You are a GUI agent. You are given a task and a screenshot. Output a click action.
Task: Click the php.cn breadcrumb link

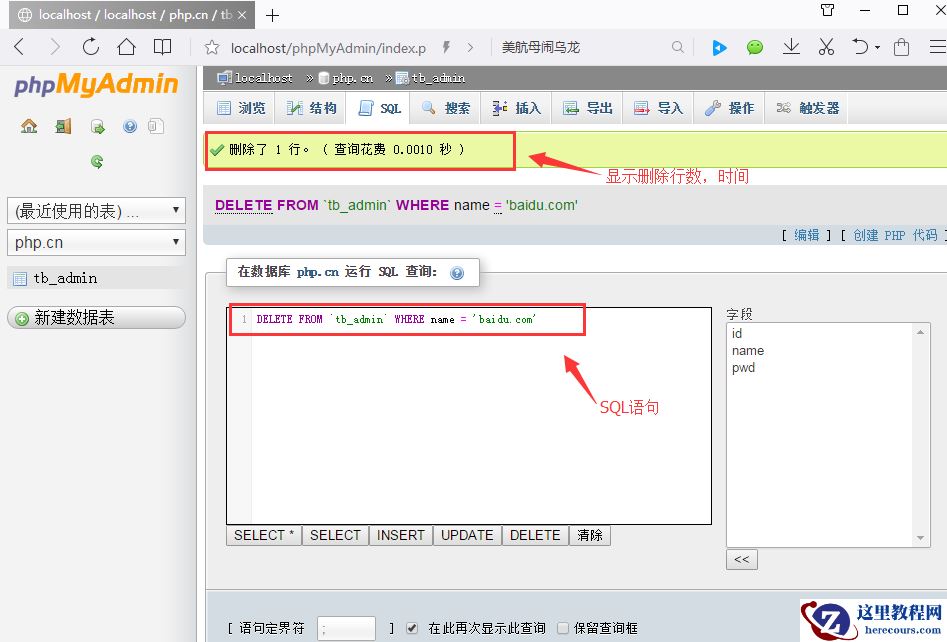pos(352,78)
